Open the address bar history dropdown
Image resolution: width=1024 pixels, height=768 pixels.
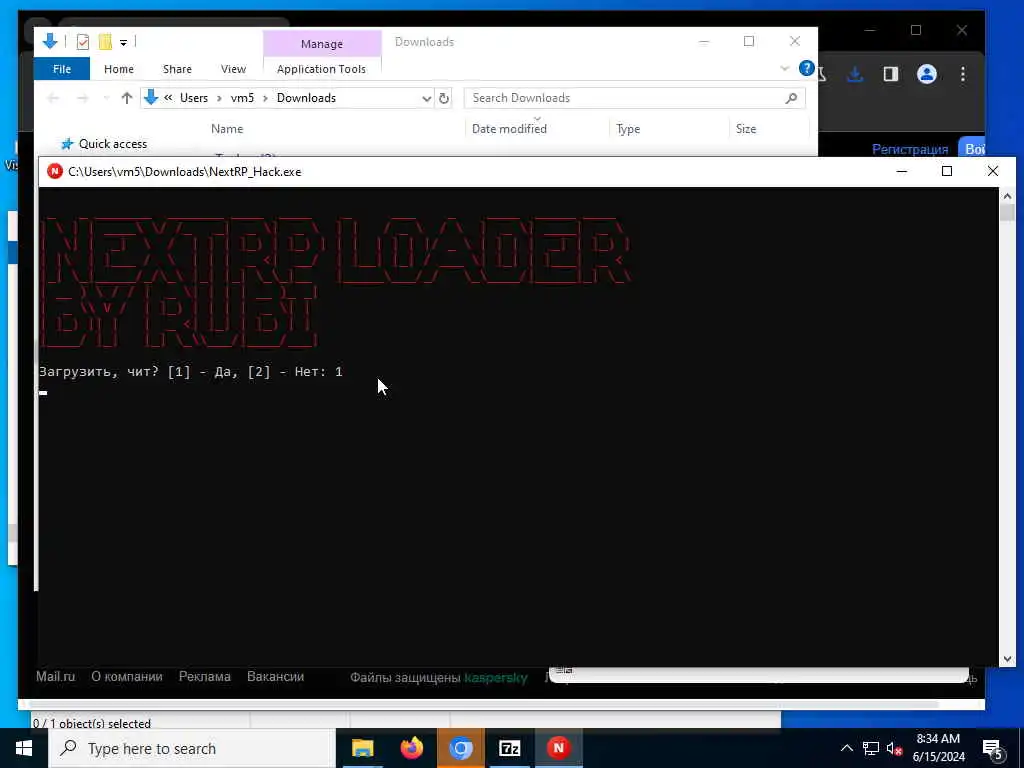pos(426,98)
